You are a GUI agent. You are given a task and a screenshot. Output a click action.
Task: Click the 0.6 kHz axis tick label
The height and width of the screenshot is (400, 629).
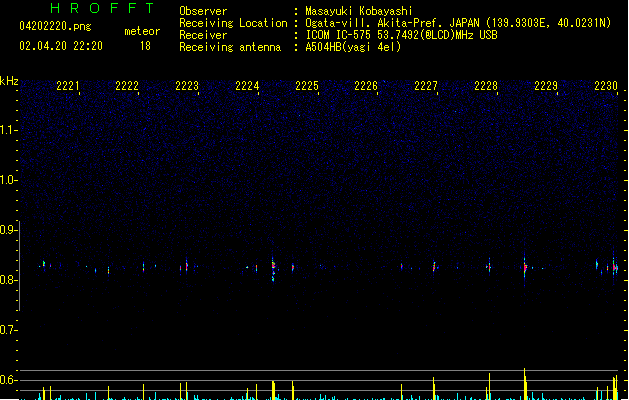[x=8, y=380]
